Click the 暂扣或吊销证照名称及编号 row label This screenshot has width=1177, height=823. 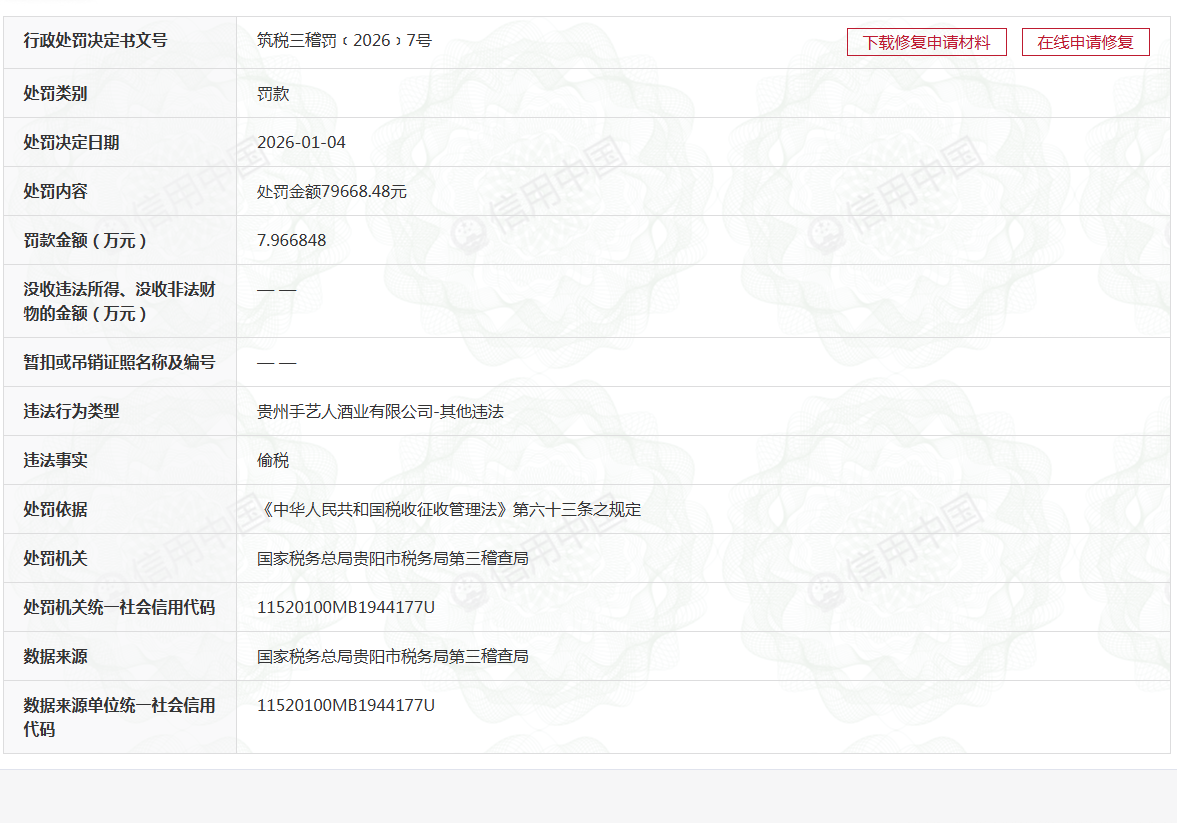(x=119, y=362)
